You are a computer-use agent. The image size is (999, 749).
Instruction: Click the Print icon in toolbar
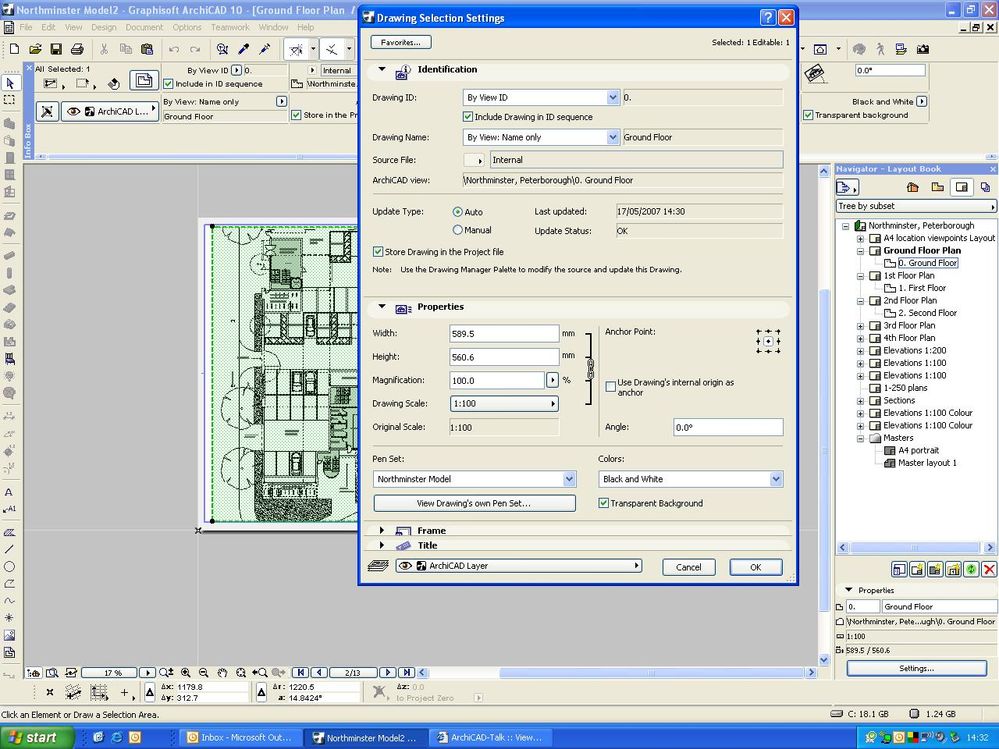(76, 49)
